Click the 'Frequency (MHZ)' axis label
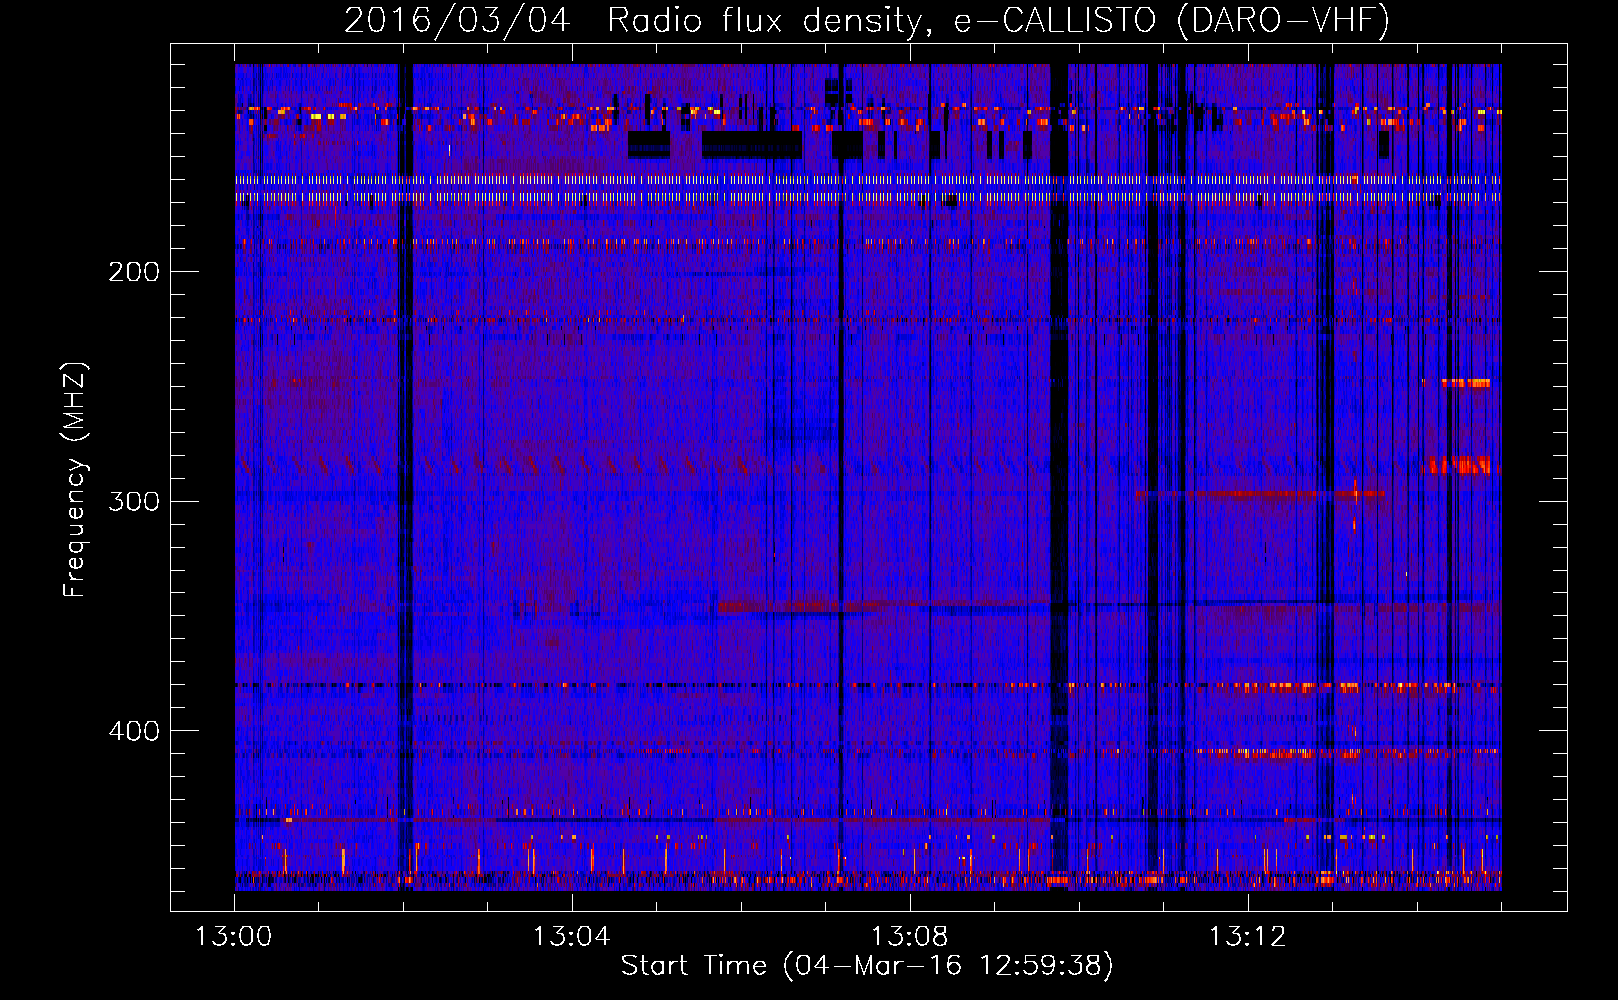 pos(75,480)
